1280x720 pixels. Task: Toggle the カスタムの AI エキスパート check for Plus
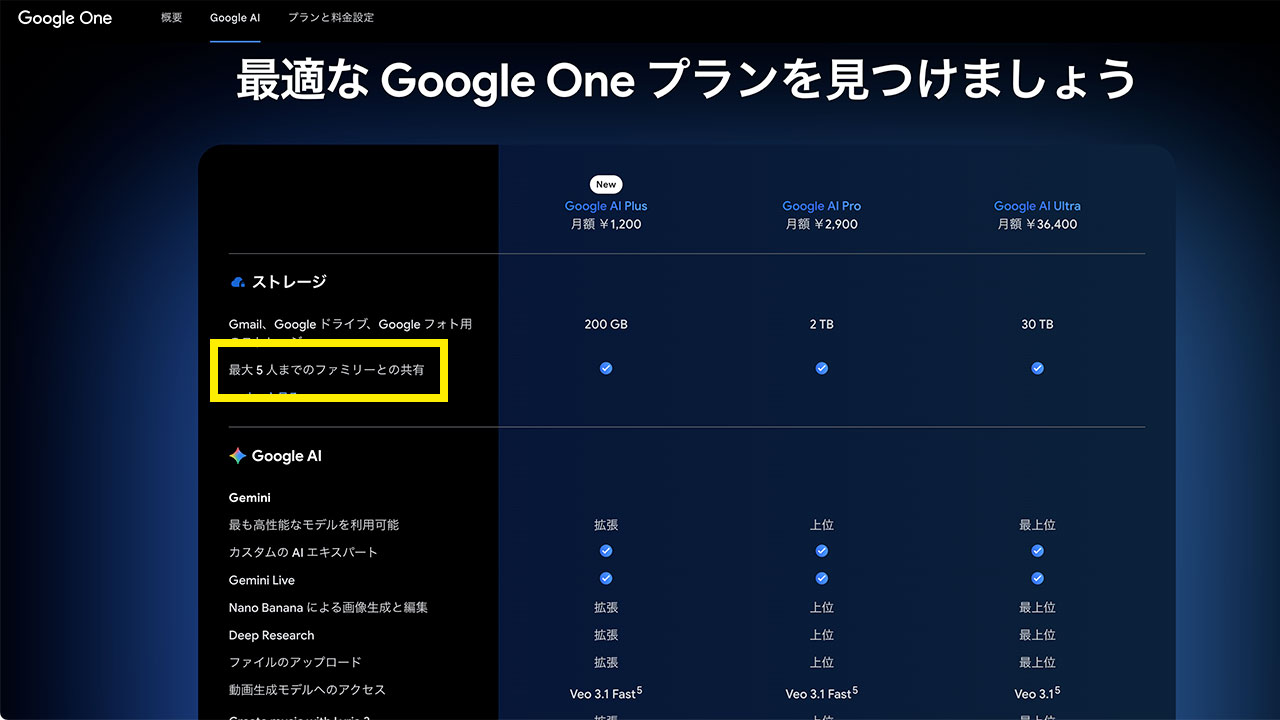[606, 551]
